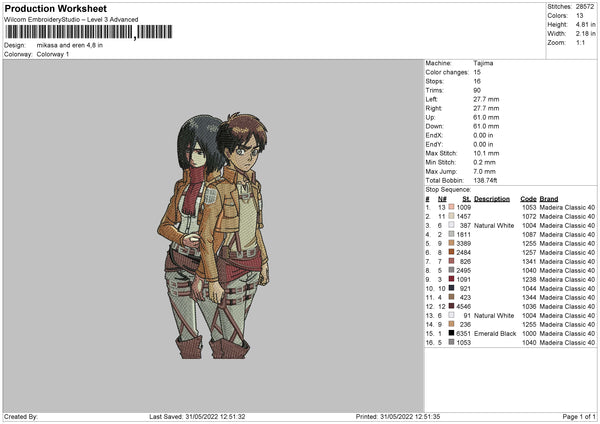The width and height of the screenshot is (600, 424).
Task: Click thread code 1344 in row 11
Action: (529, 298)
